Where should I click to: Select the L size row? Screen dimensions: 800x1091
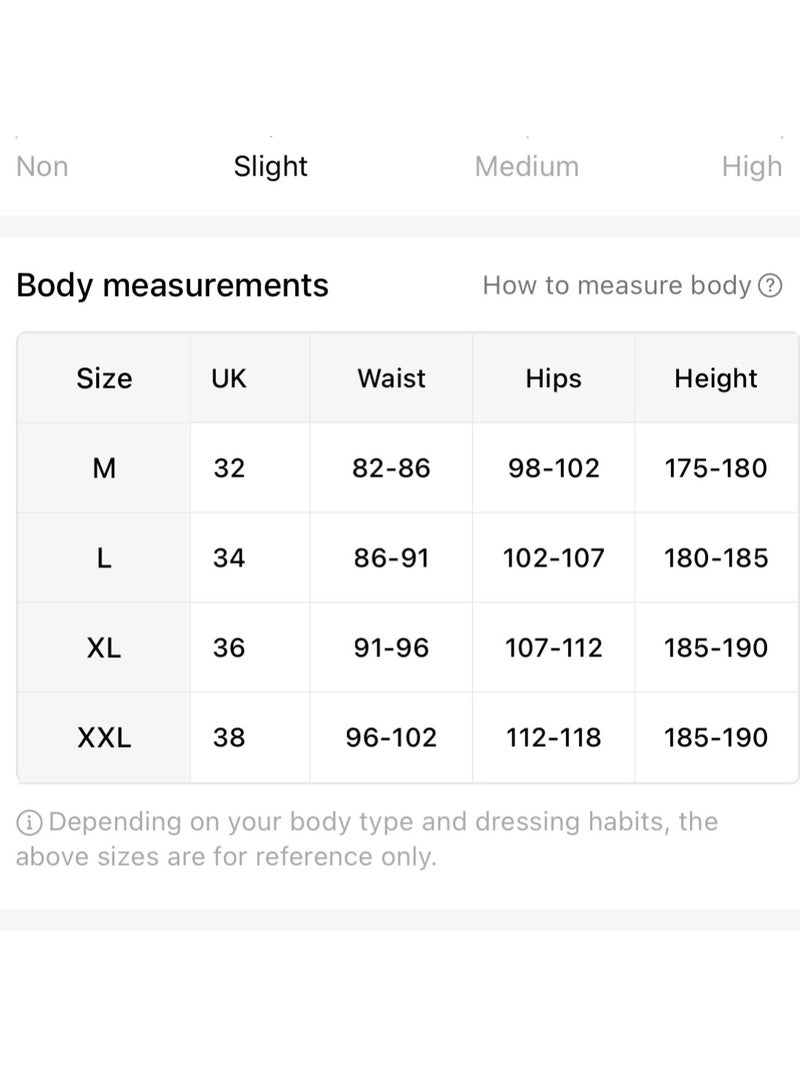point(408,557)
